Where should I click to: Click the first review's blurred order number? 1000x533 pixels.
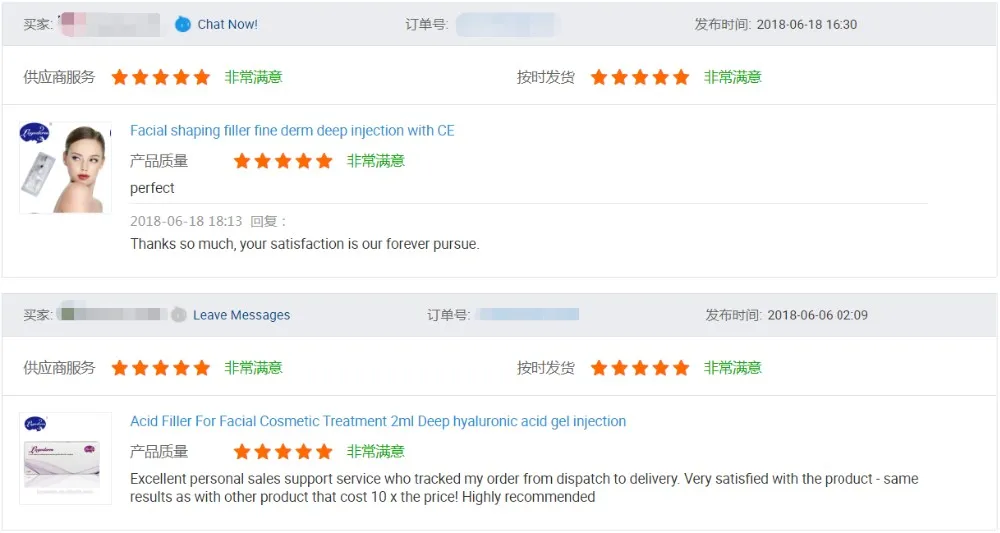(x=507, y=24)
